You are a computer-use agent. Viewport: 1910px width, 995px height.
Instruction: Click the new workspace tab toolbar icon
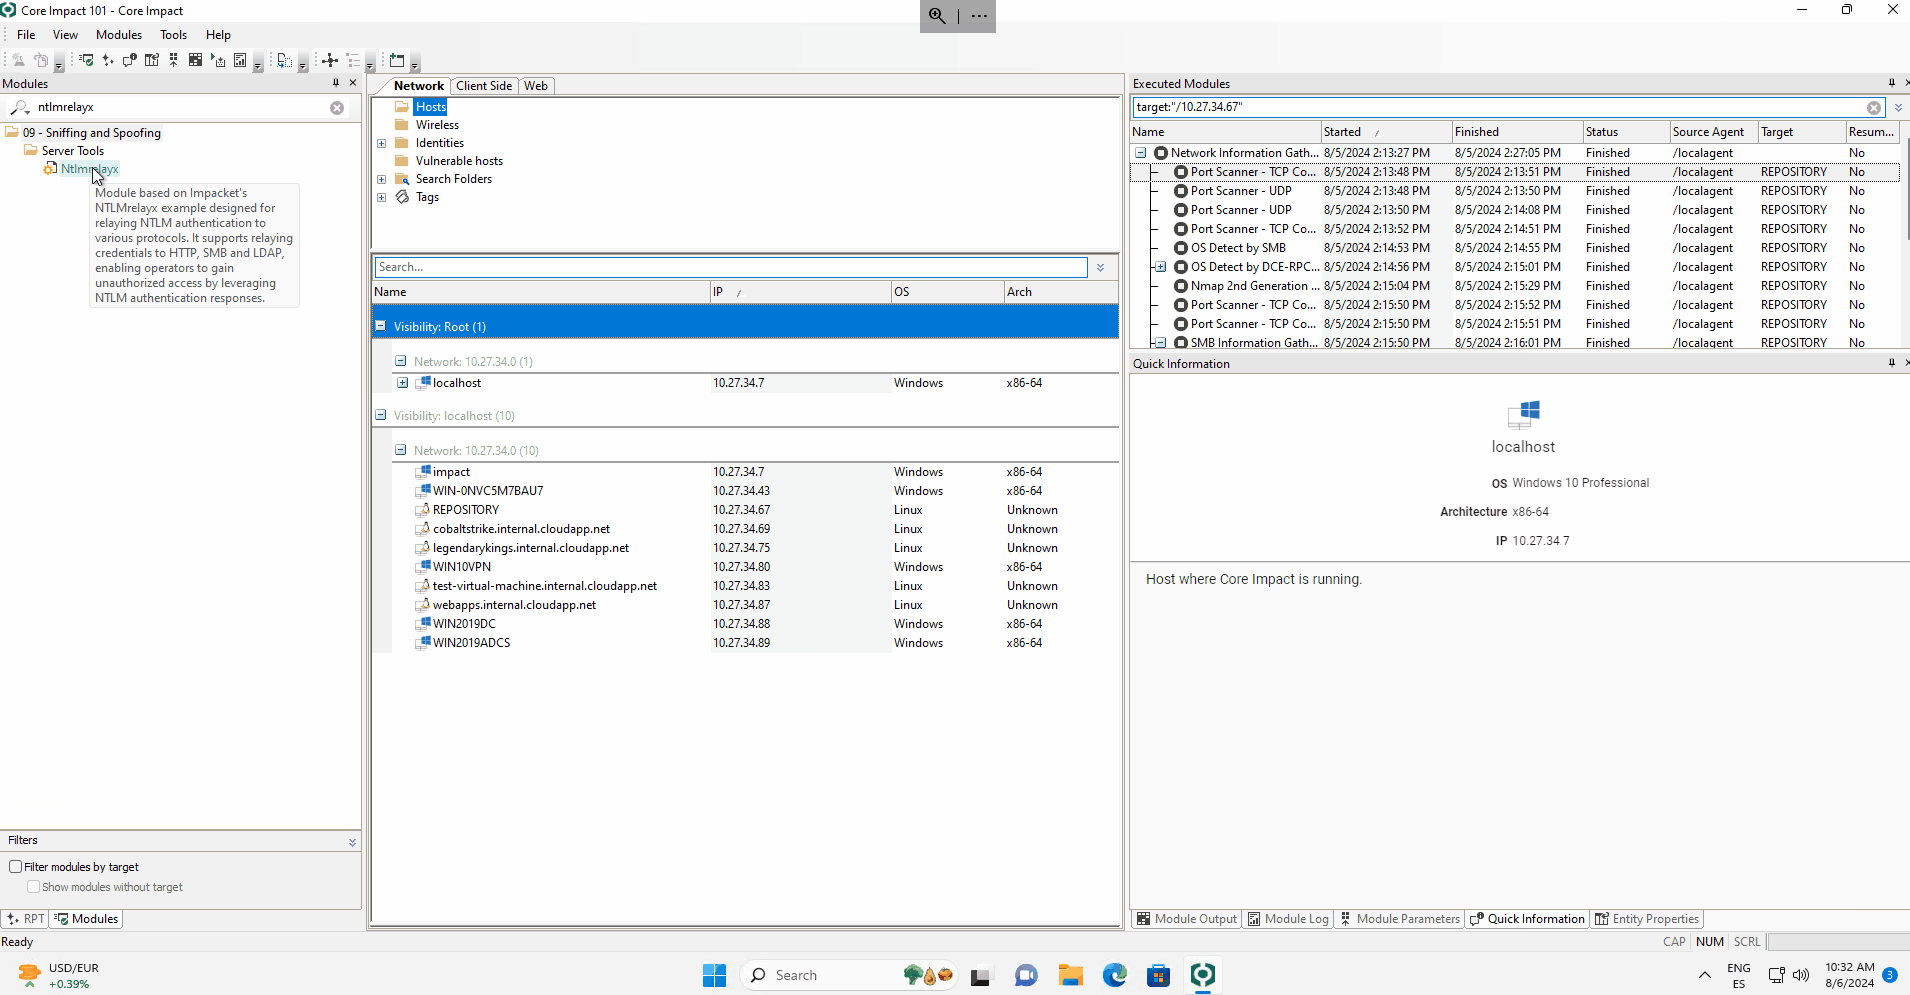tap(397, 60)
